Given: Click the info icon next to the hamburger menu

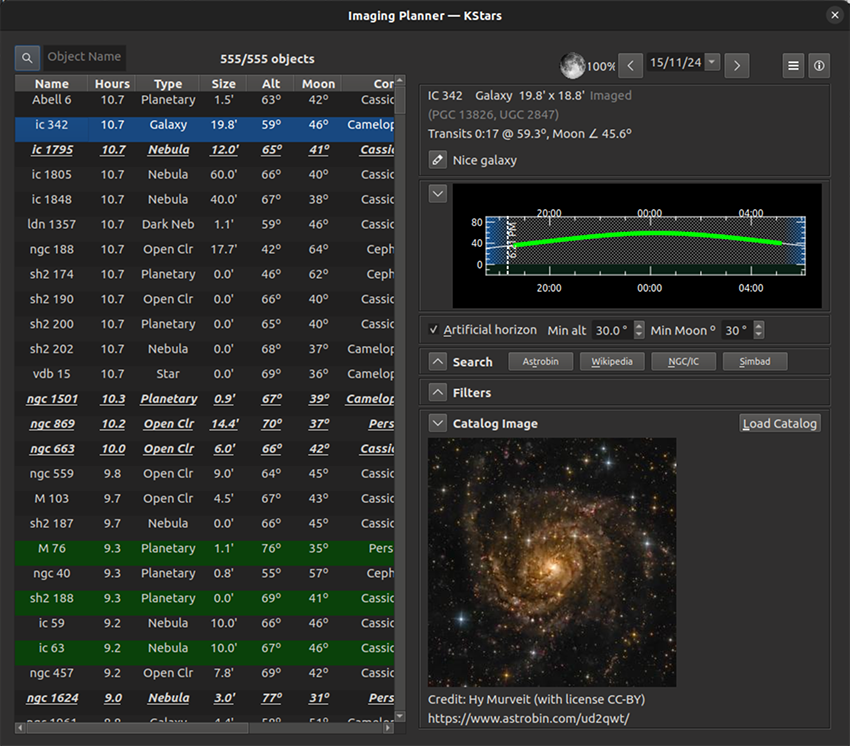Looking at the screenshot, I should pos(818,64).
